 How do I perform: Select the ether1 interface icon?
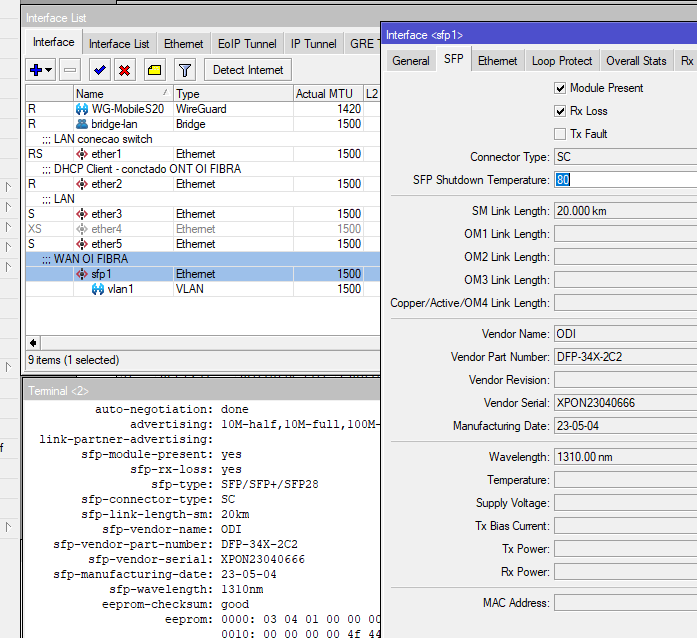click(x=82, y=154)
